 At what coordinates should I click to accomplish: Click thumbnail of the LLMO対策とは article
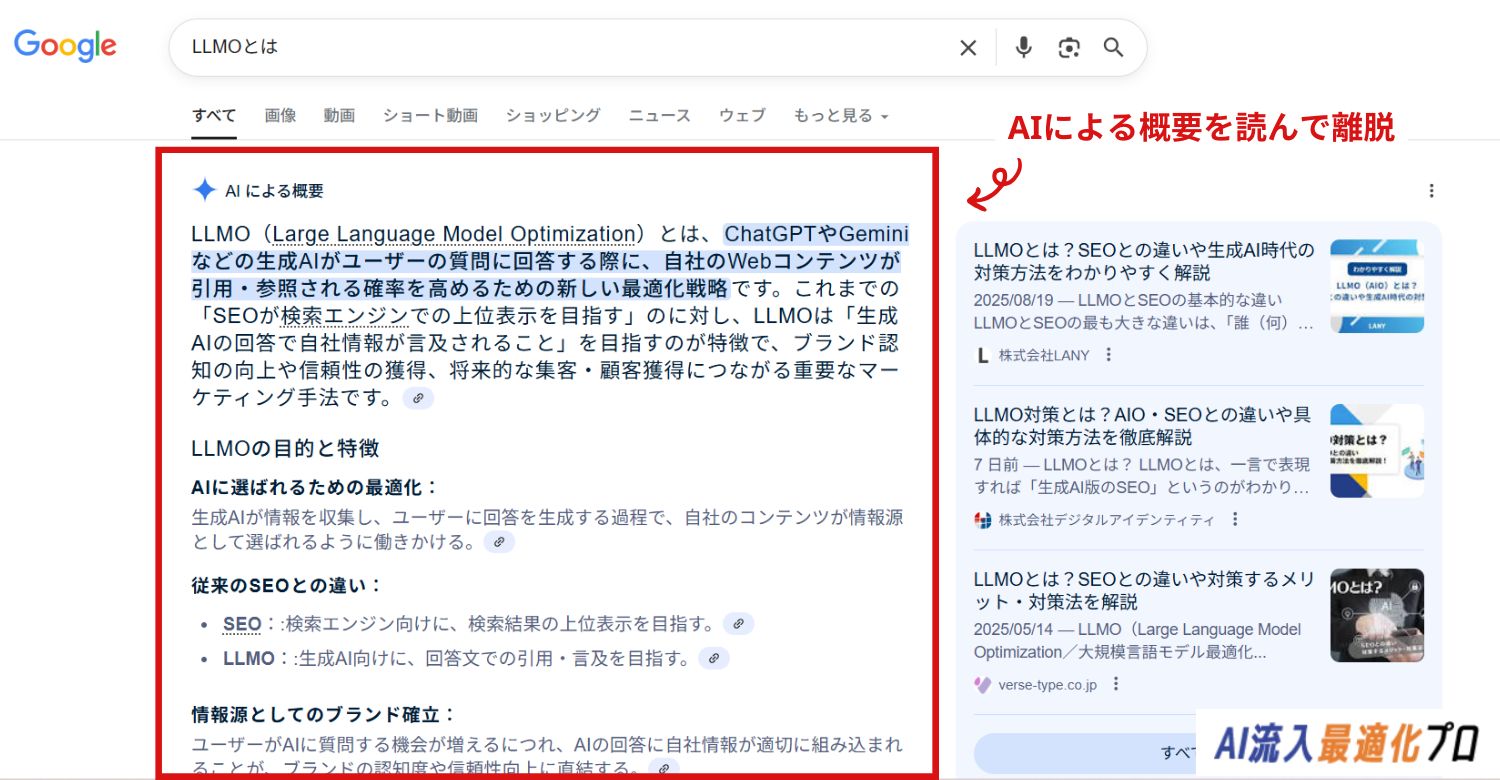(x=1376, y=451)
